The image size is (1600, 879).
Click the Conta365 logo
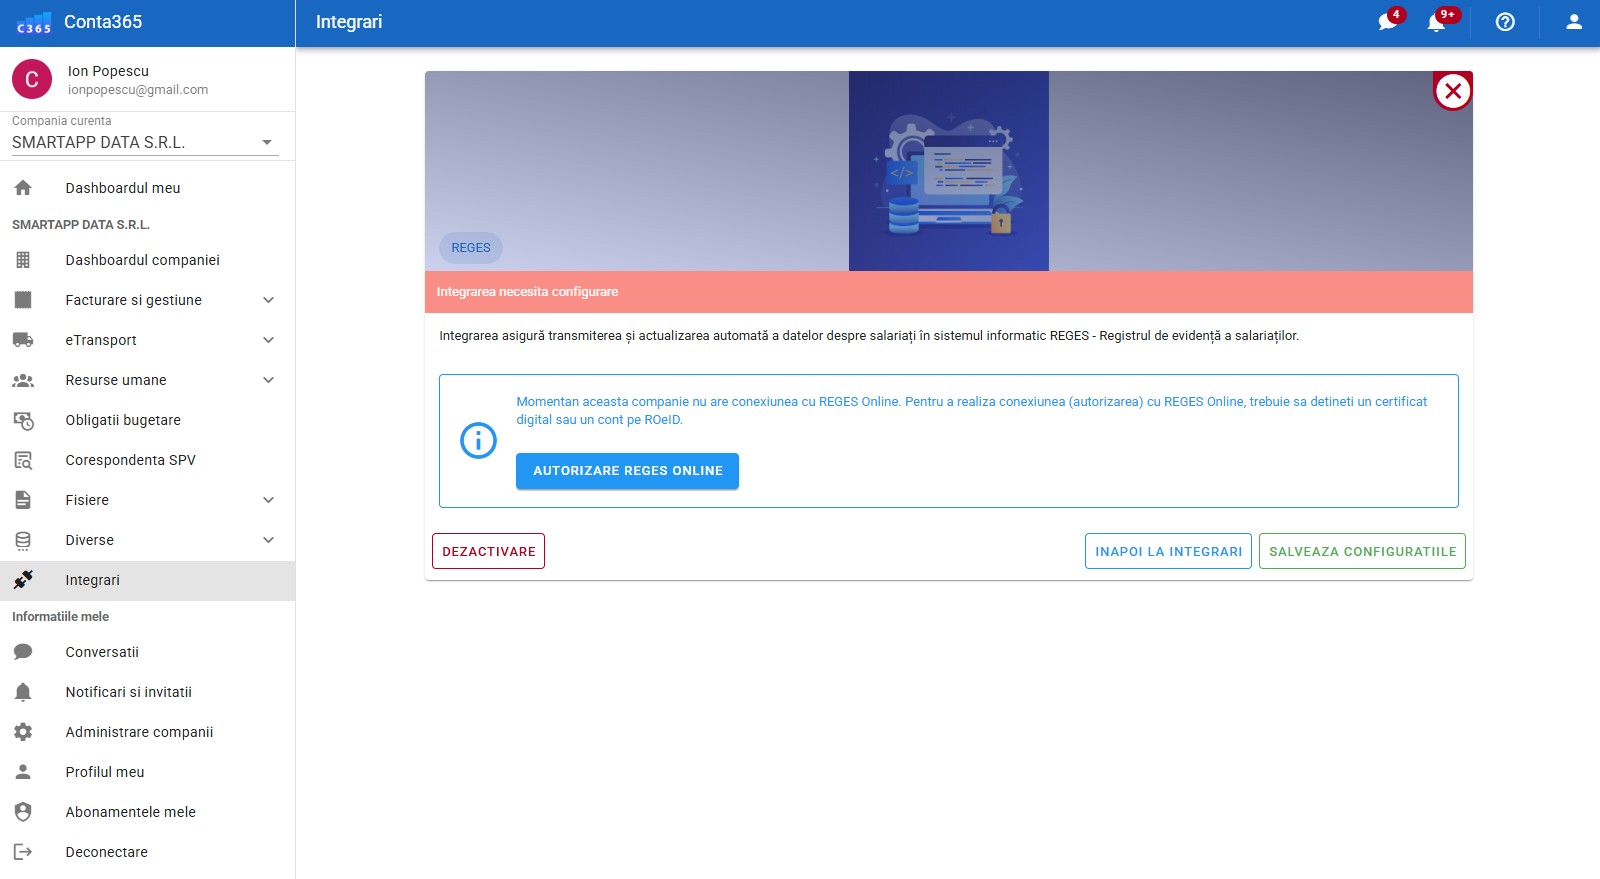click(x=34, y=23)
